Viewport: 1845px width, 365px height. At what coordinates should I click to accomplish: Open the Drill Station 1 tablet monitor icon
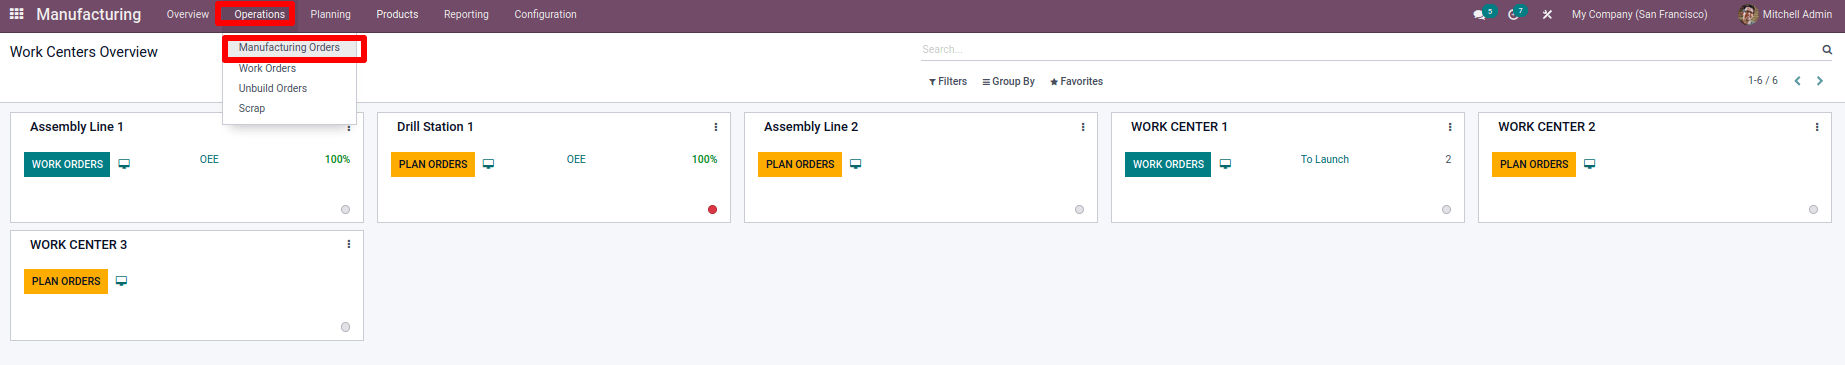pos(489,164)
